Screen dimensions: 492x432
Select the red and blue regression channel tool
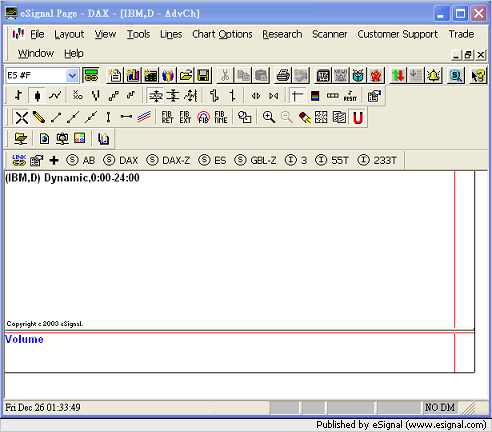(x=144, y=117)
